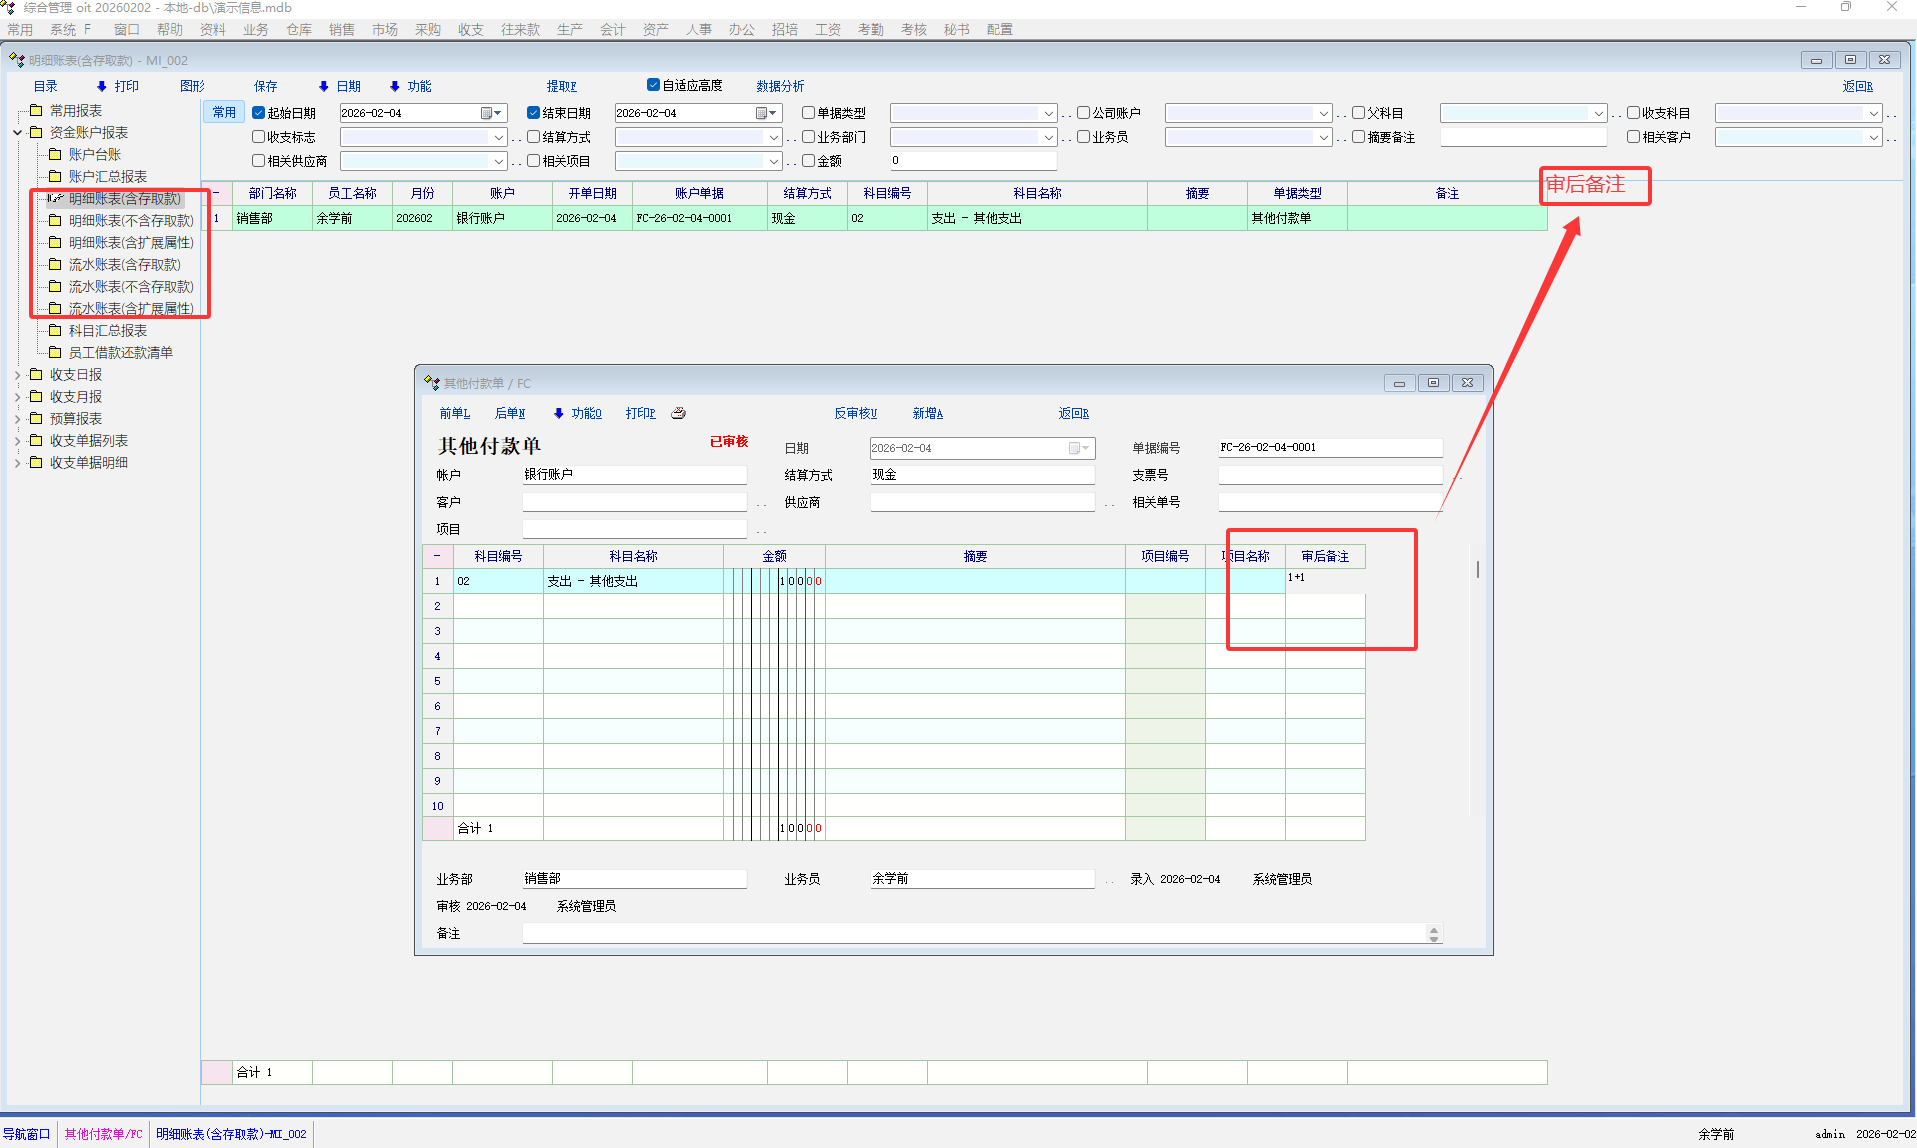Viewport: 1917px width, 1148px height.
Task: Open the 起始日期 calendar picker icon
Action: point(487,113)
